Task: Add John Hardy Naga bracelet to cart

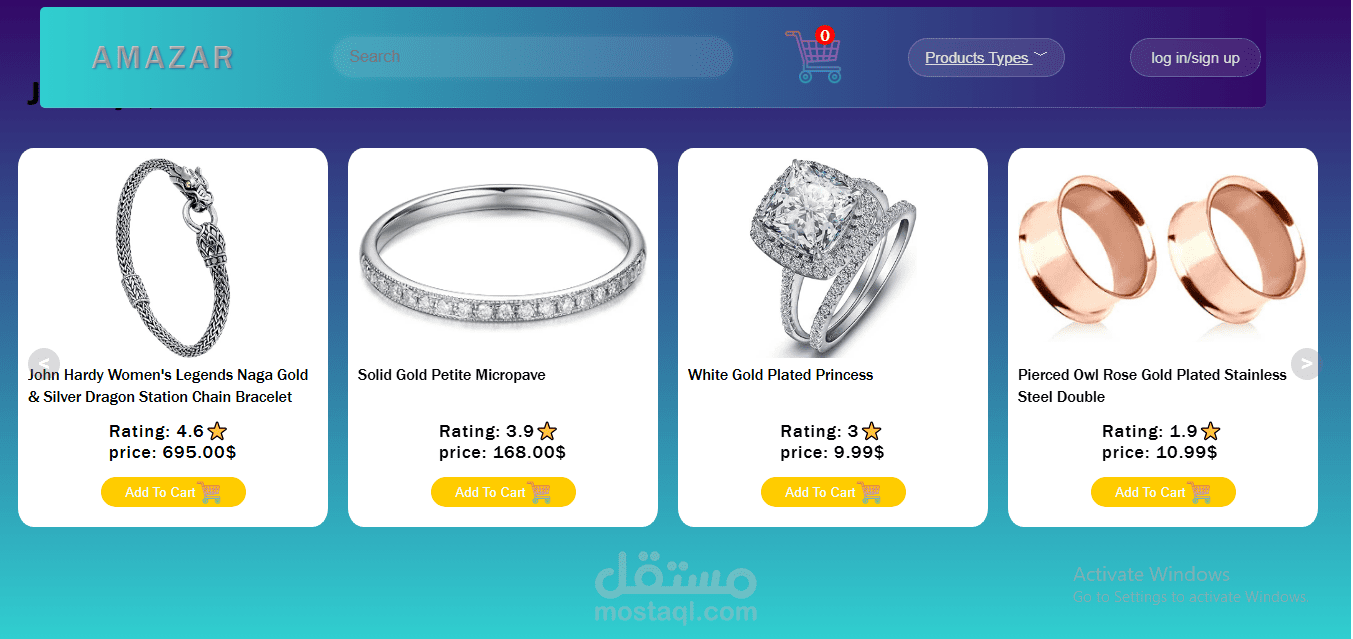Action: (x=173, y=492)
